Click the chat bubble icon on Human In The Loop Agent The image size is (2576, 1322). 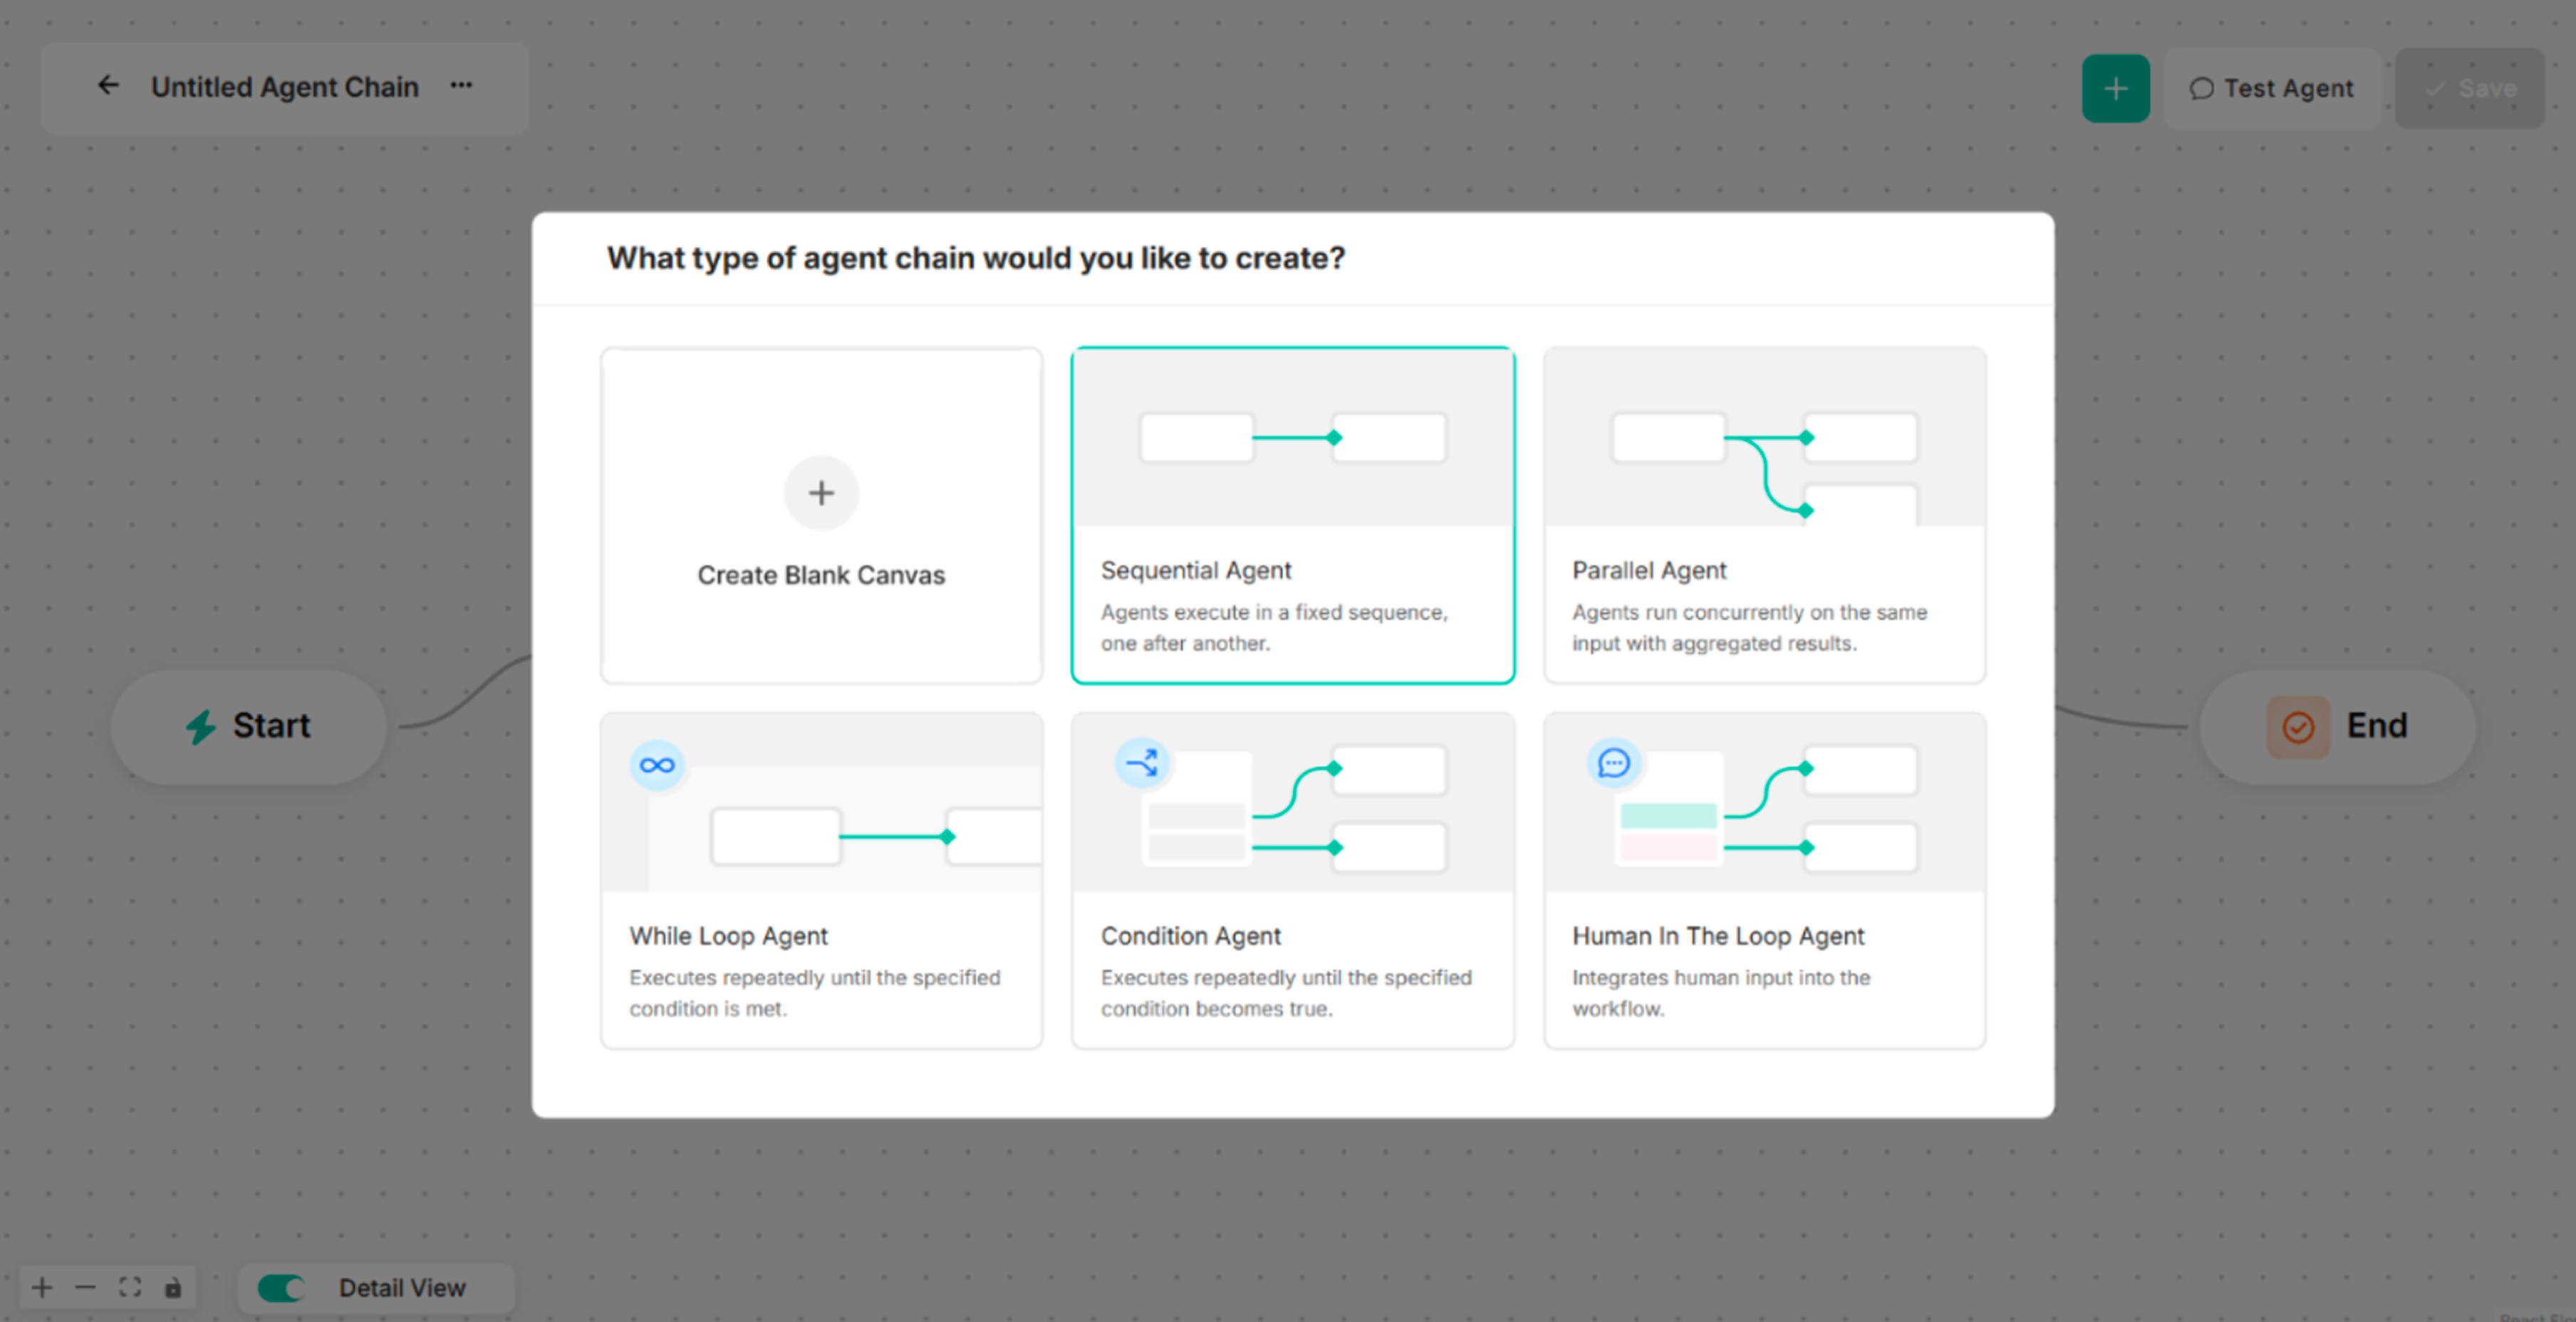(1614, 763)
